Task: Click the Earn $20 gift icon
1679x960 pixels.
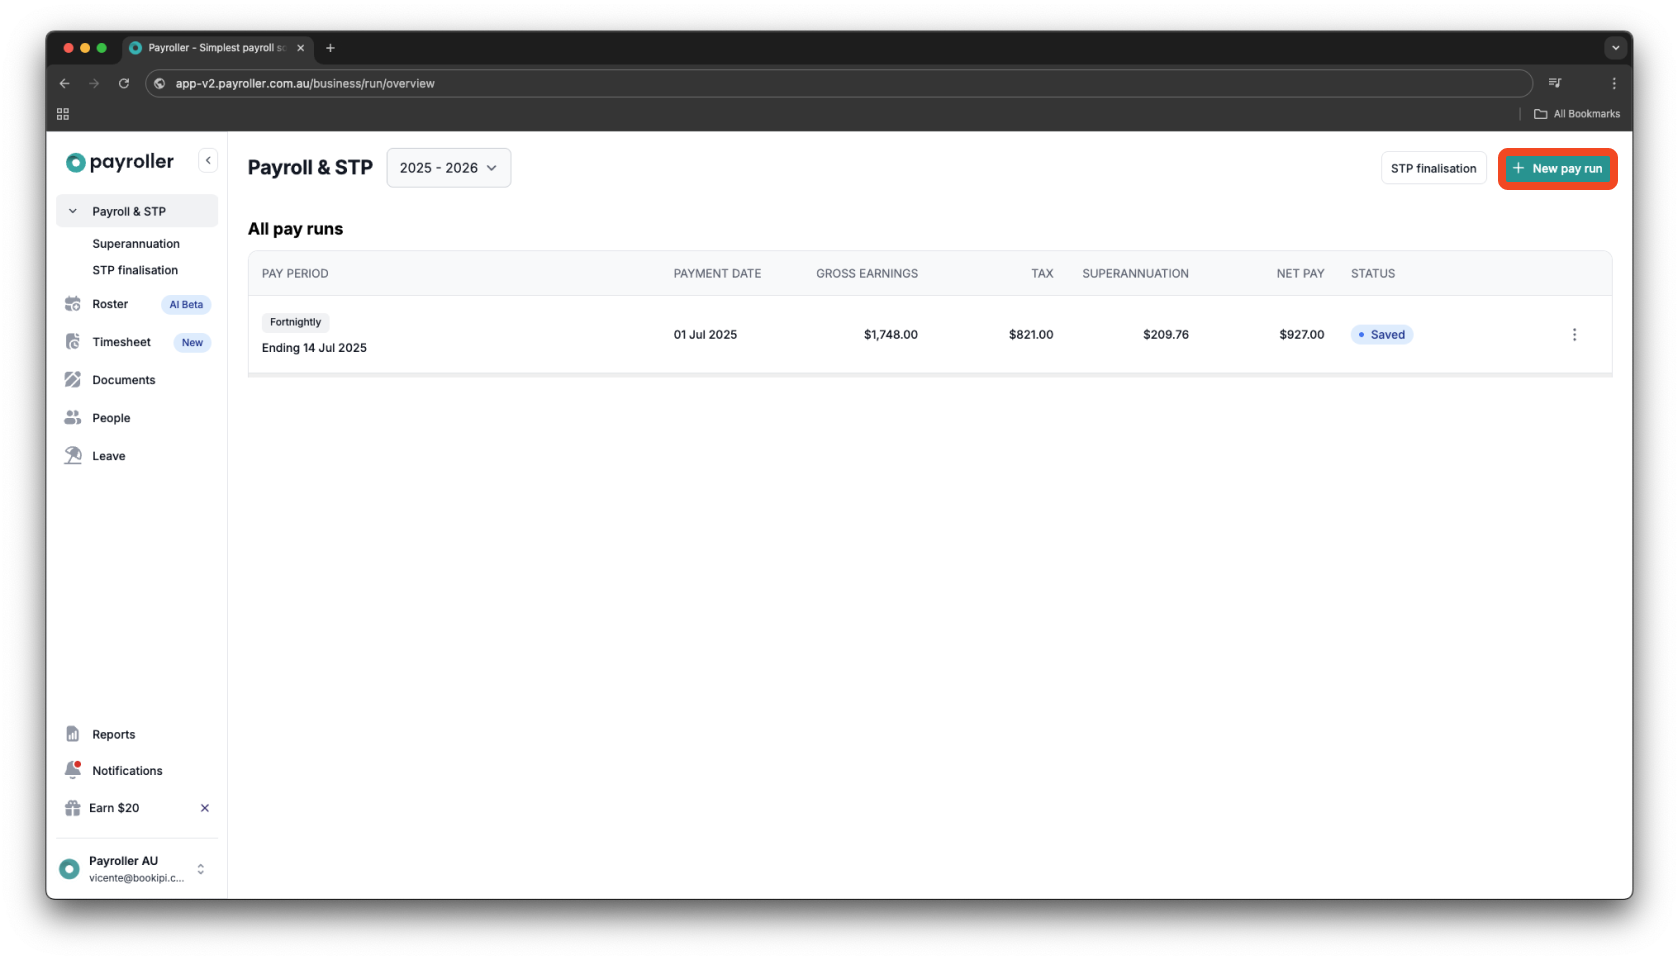Action: tap(71, 807)
